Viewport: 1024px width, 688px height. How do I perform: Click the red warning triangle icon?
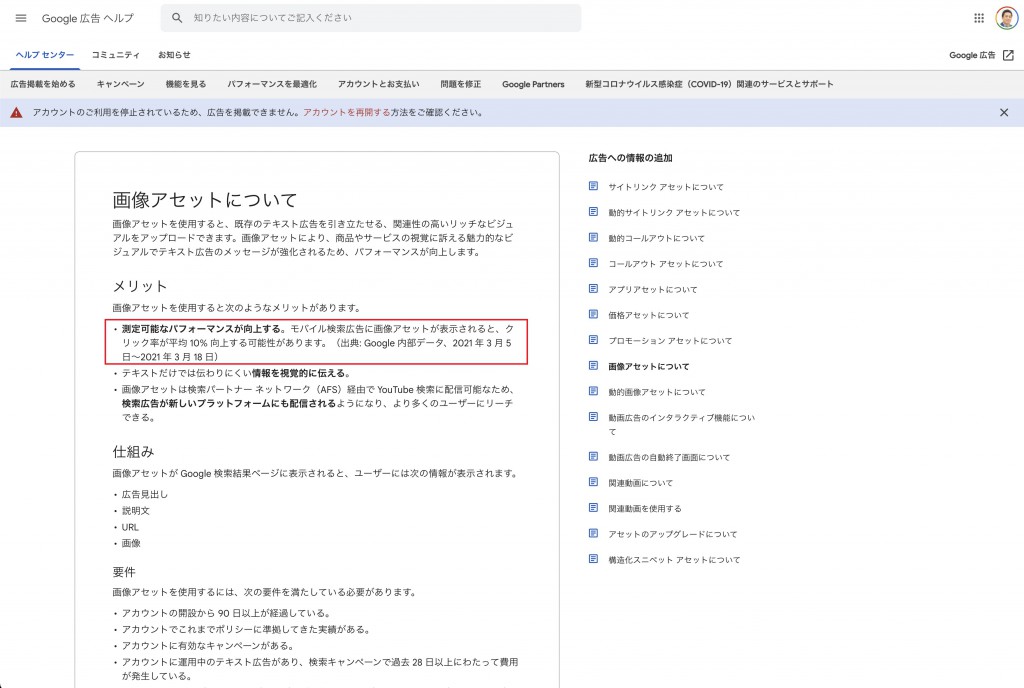16,113
